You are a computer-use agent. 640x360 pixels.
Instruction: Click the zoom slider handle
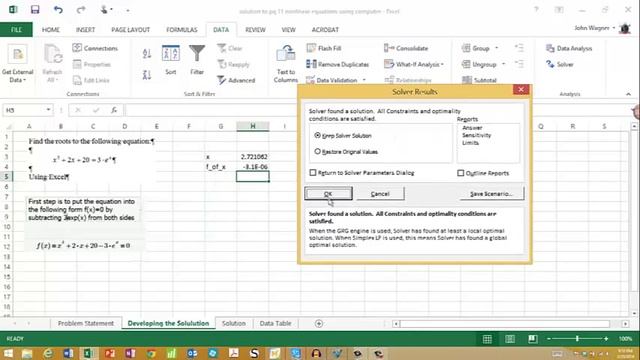(577, 339)
